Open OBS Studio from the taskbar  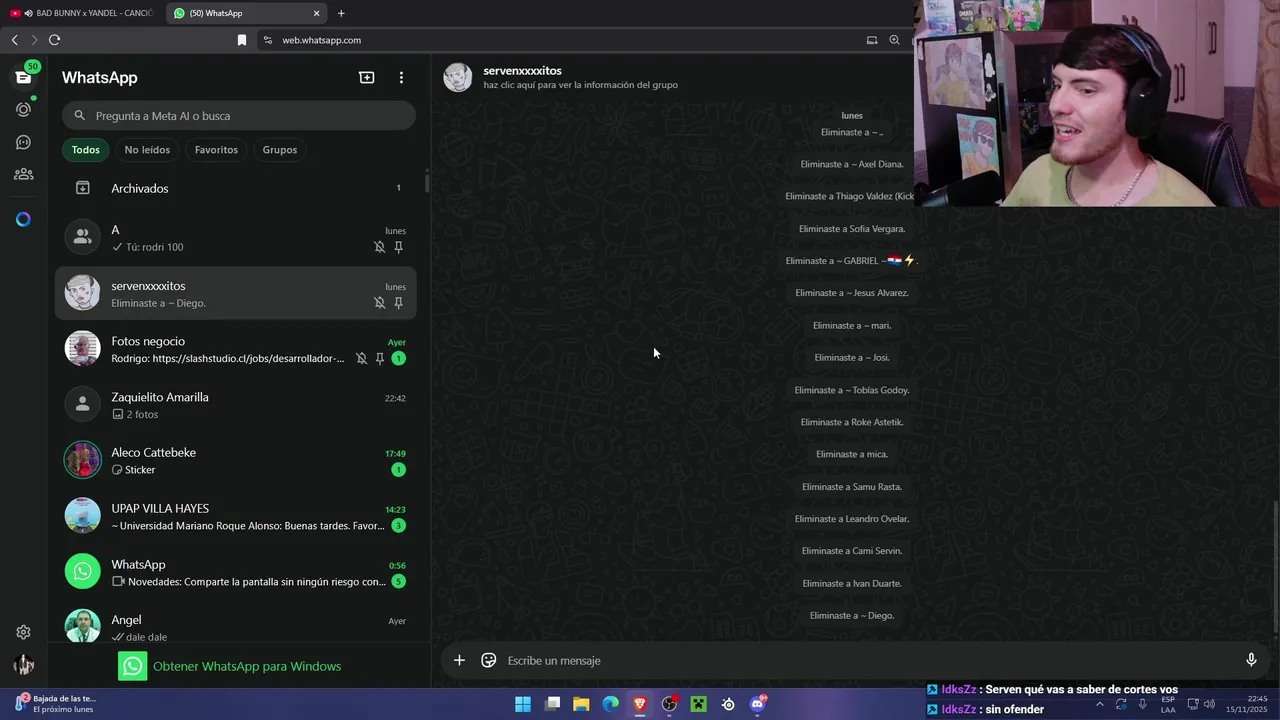coord(669,704)
